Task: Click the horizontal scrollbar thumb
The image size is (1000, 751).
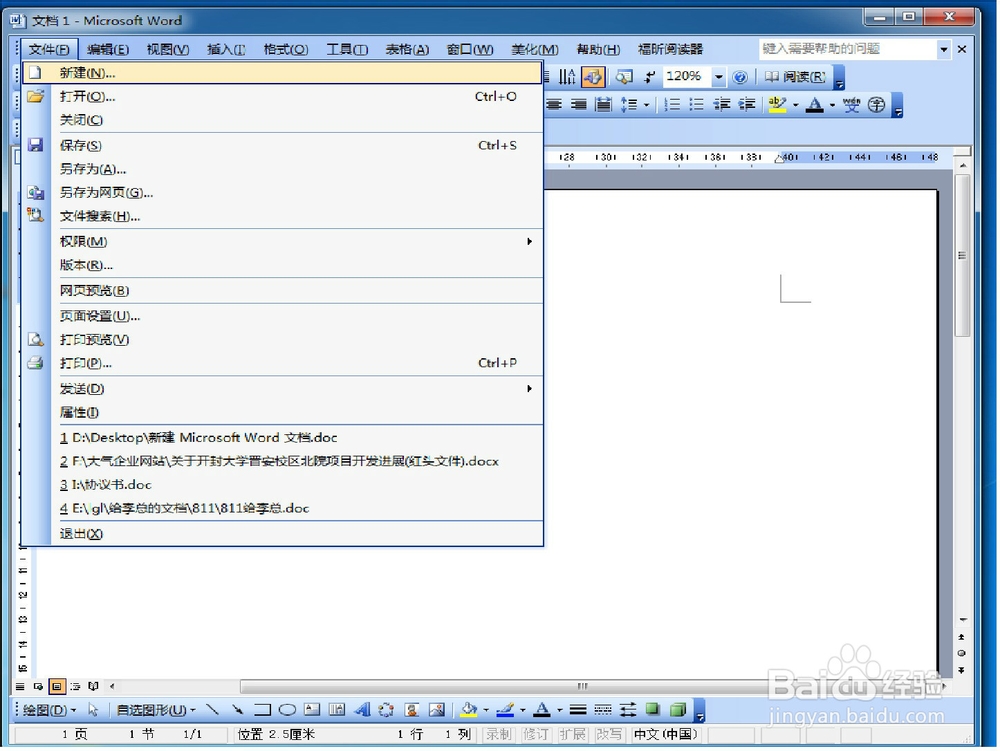Action: [x=582, y=686]
